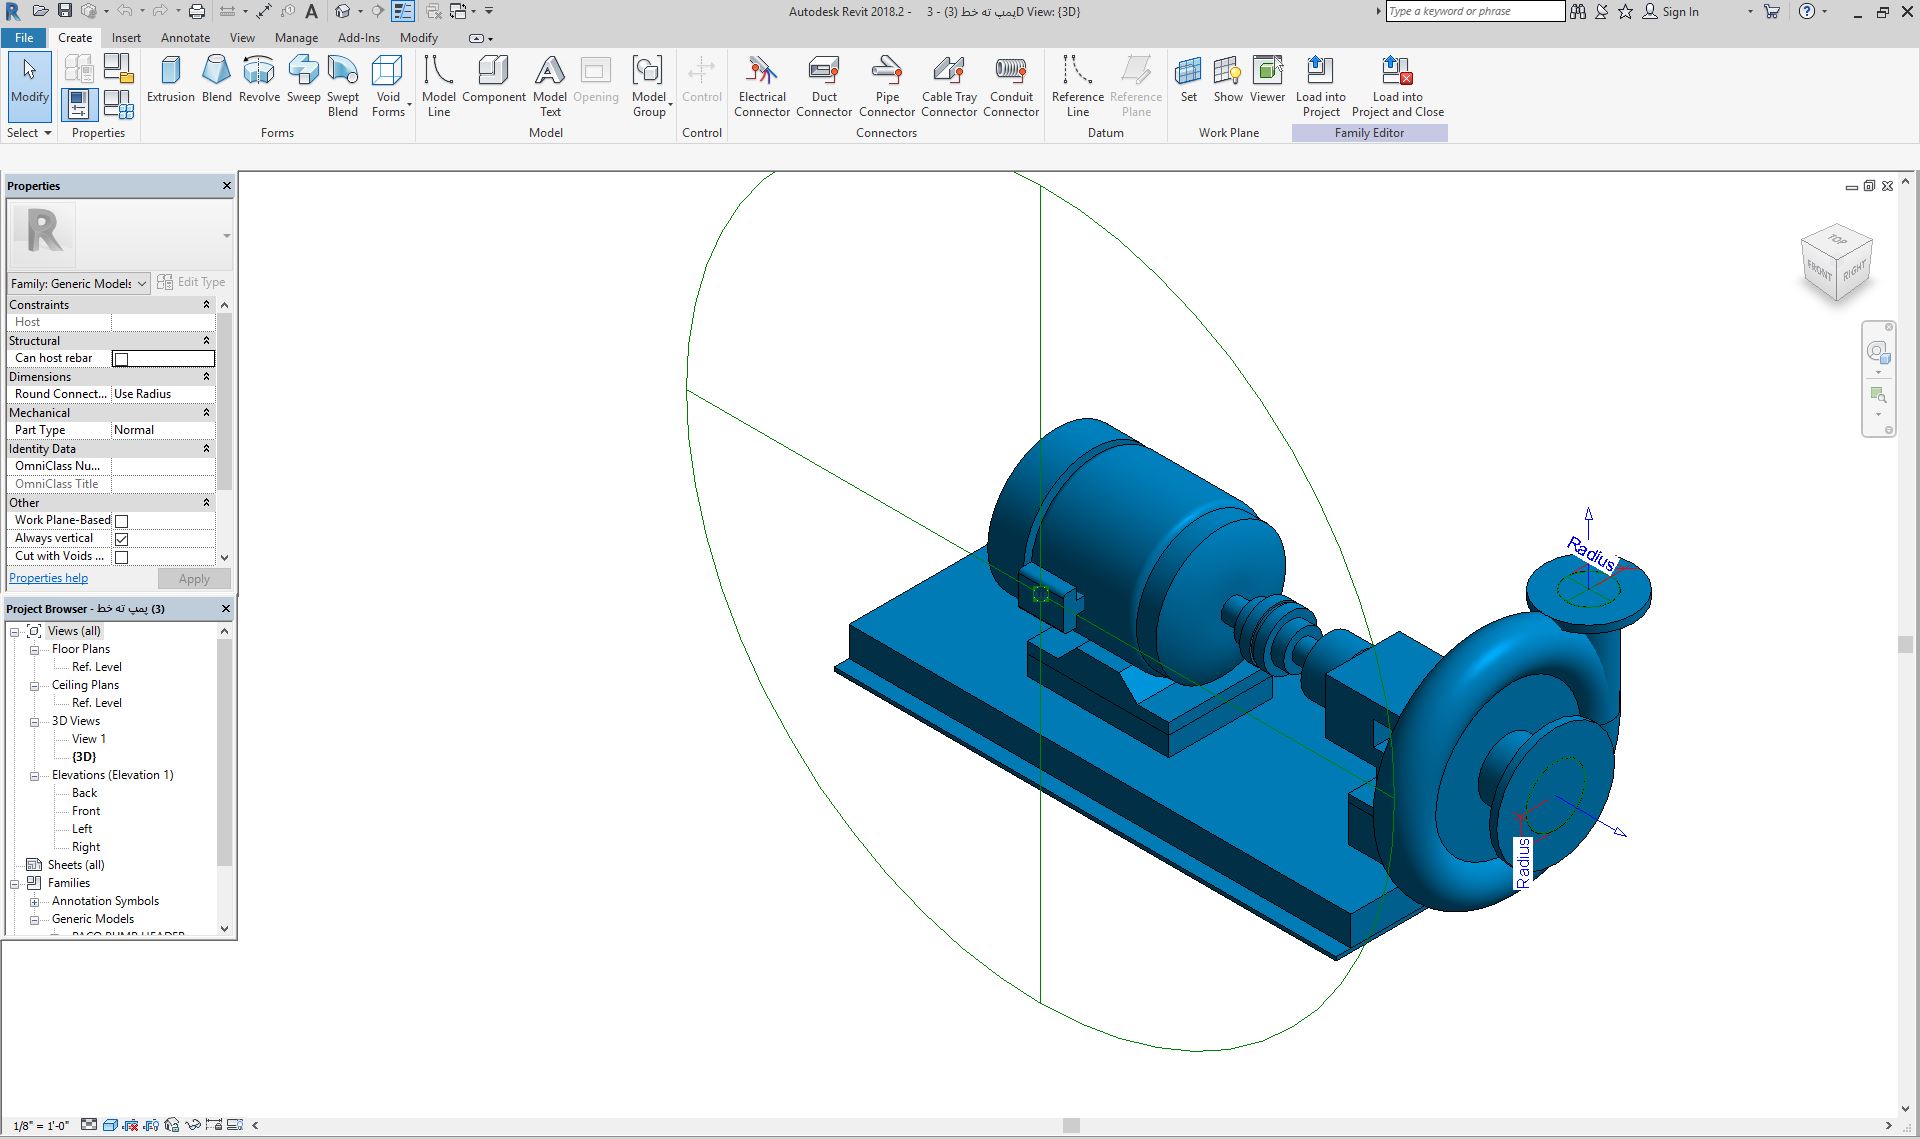Collapse the Identity Data section
This screenshot has height=1139, width=1920.
[x=206, y=449]
